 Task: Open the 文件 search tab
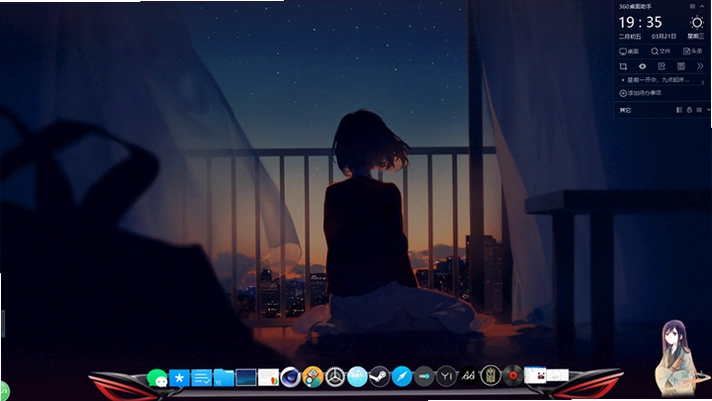click(661, 51)
